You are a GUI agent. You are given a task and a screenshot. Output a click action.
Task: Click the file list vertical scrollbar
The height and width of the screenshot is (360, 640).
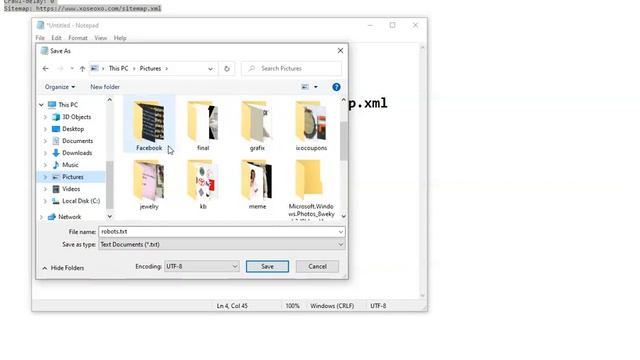point(343,140)
